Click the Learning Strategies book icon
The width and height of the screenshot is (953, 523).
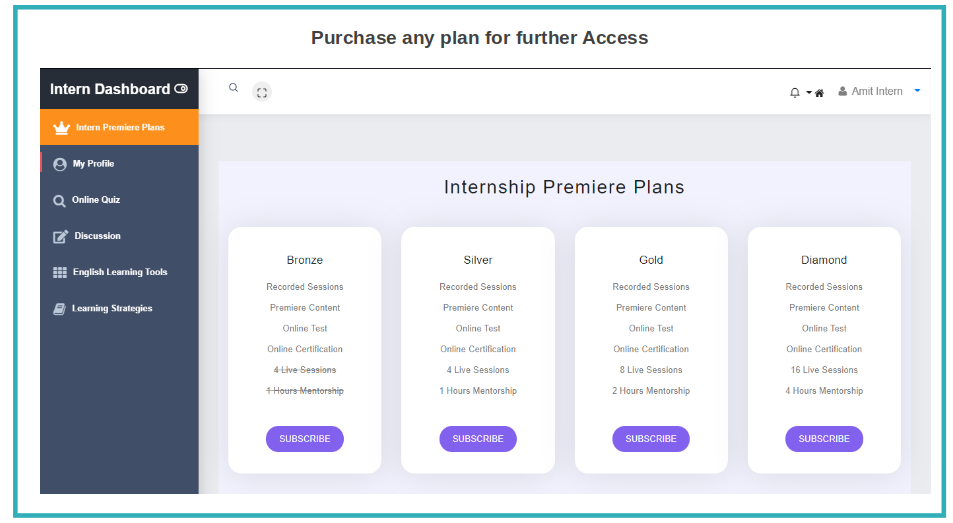pos(59,309)
